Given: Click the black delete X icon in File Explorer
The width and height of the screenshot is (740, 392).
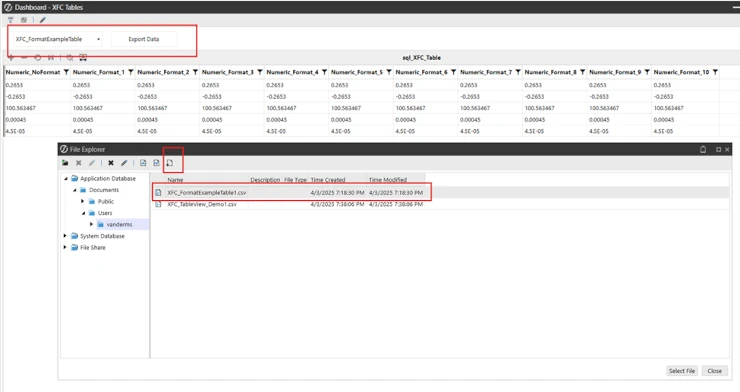Looking at the screenshot, I should click(111, 163).
